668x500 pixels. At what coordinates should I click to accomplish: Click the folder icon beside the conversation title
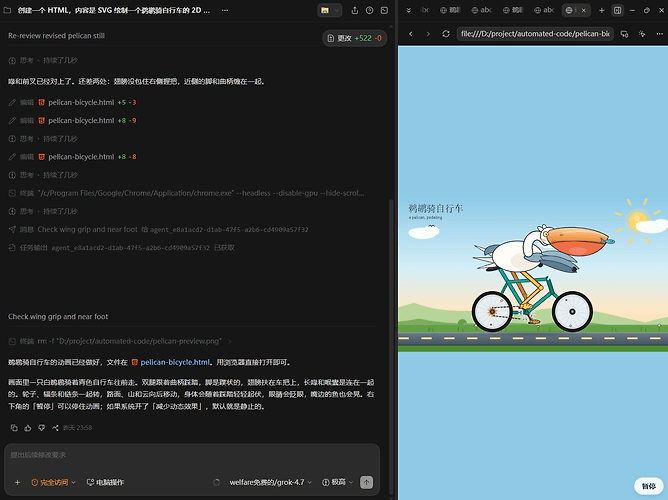[x=7, y=10]
